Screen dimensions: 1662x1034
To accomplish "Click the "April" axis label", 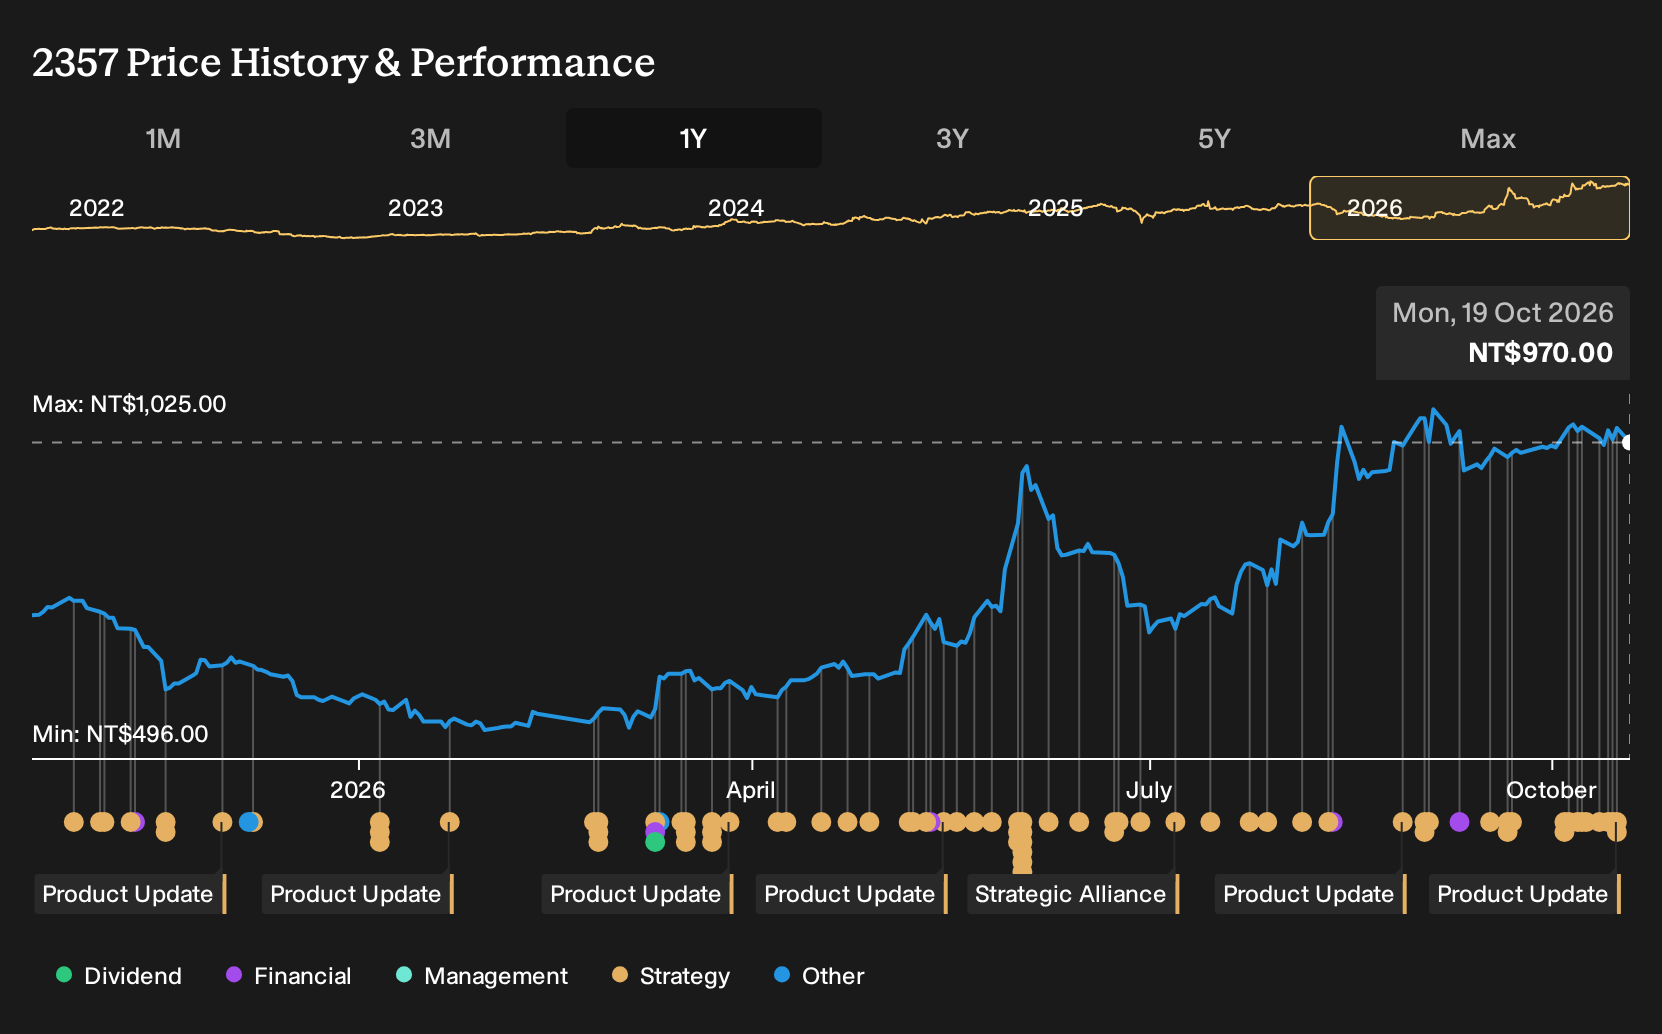I will [751, 790].
